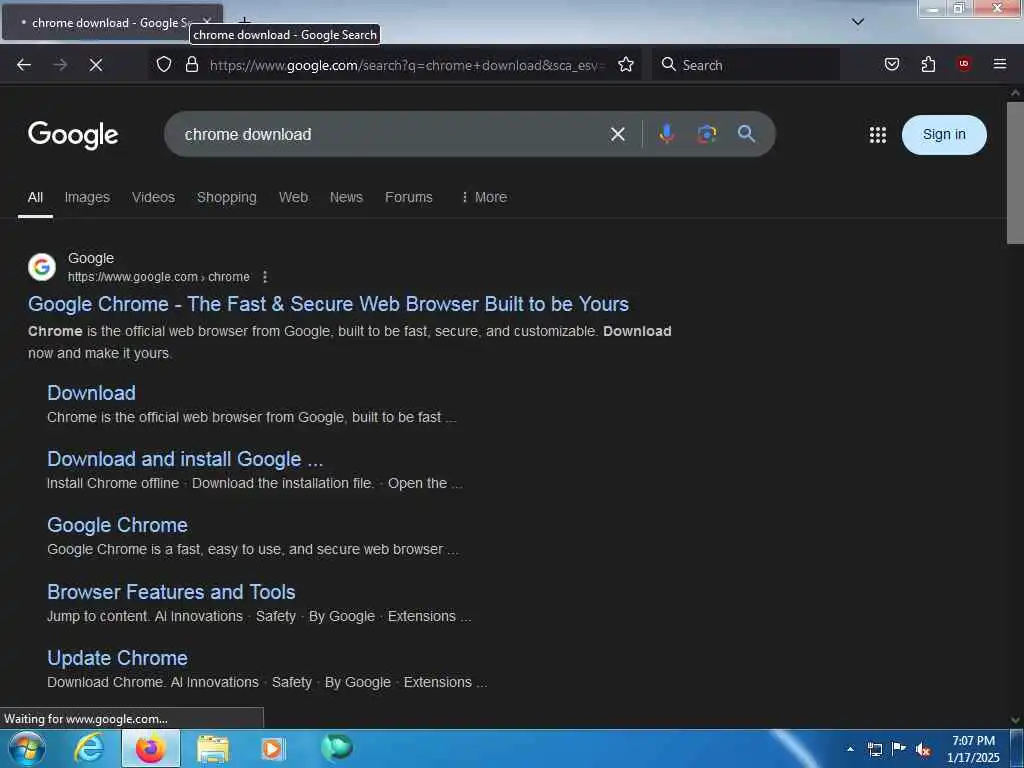Switch to the News tab

346,197
